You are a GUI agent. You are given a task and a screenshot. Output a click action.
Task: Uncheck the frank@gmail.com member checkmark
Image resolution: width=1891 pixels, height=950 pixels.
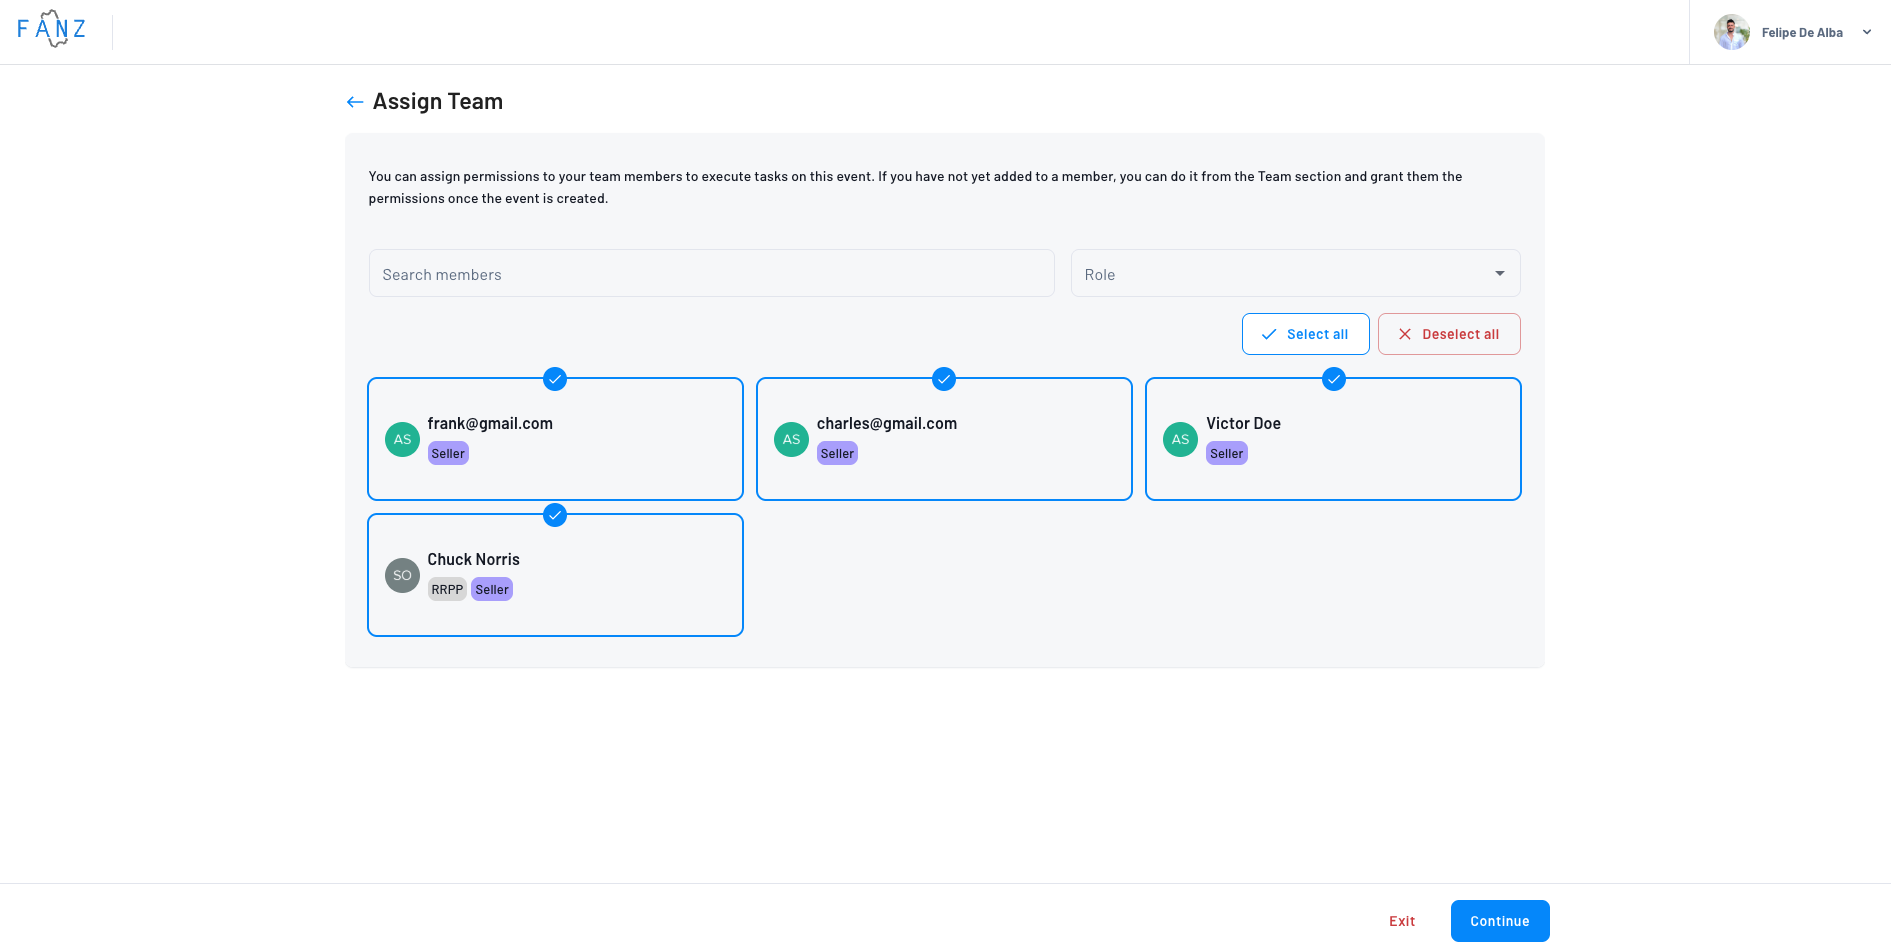click(555, 379)
